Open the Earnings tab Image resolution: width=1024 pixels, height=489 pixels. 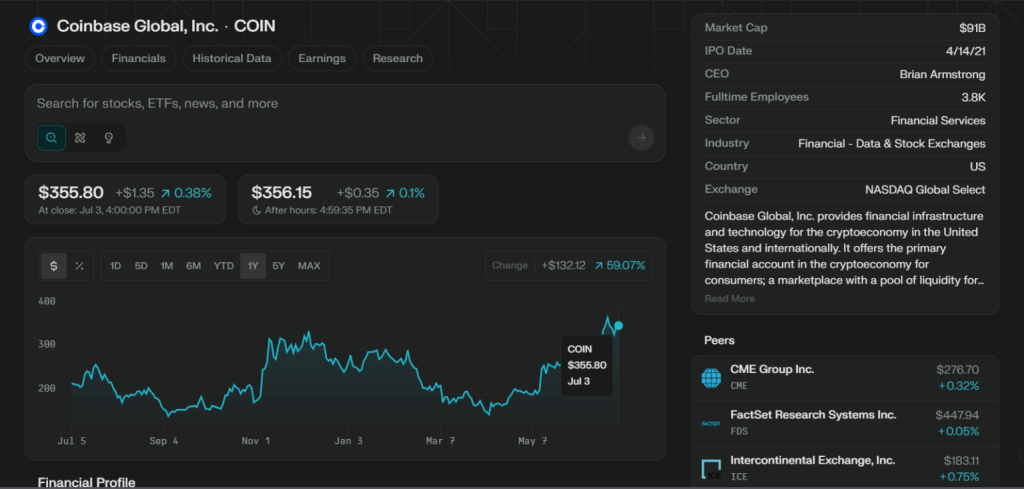pos(322,58)
